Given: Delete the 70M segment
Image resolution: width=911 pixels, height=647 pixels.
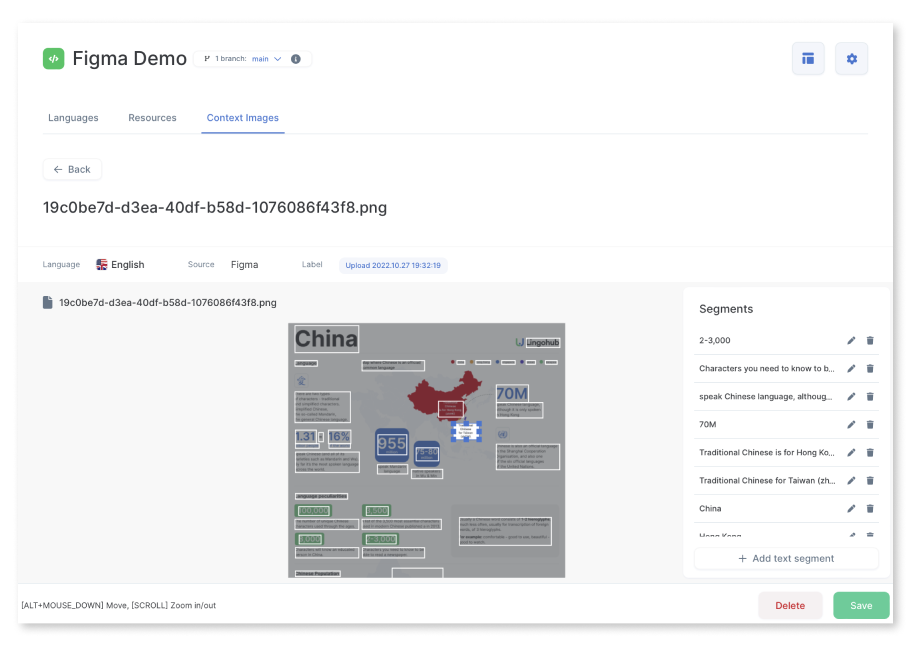Looking at the screenshot, I should click(870, 425).
